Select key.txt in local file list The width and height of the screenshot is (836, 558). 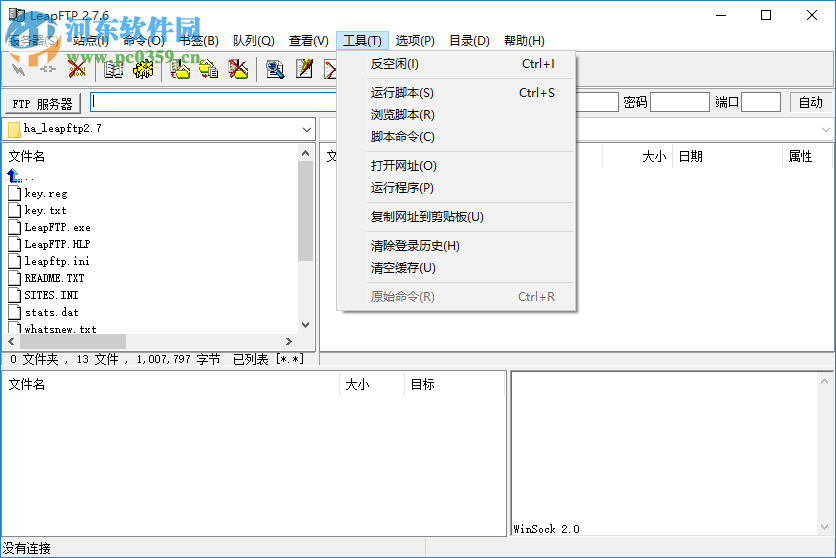pos(45,210)
